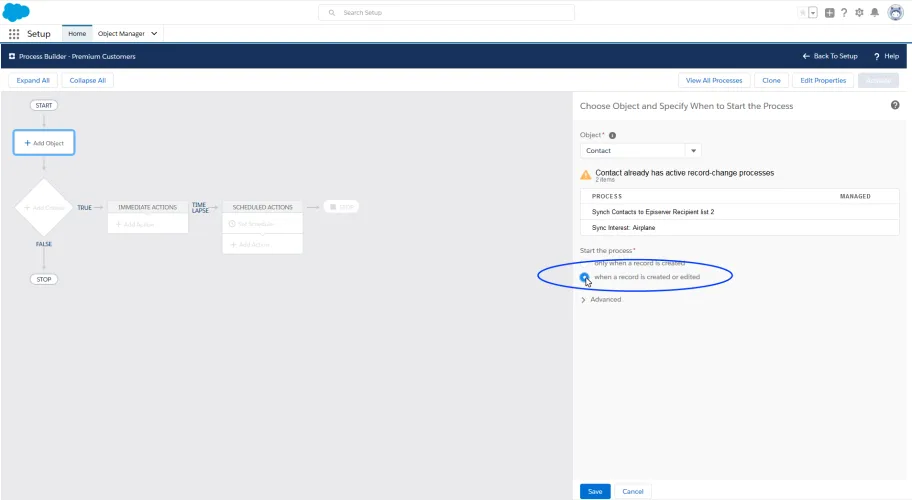Open Process Builder Help link

pos(886,56)
